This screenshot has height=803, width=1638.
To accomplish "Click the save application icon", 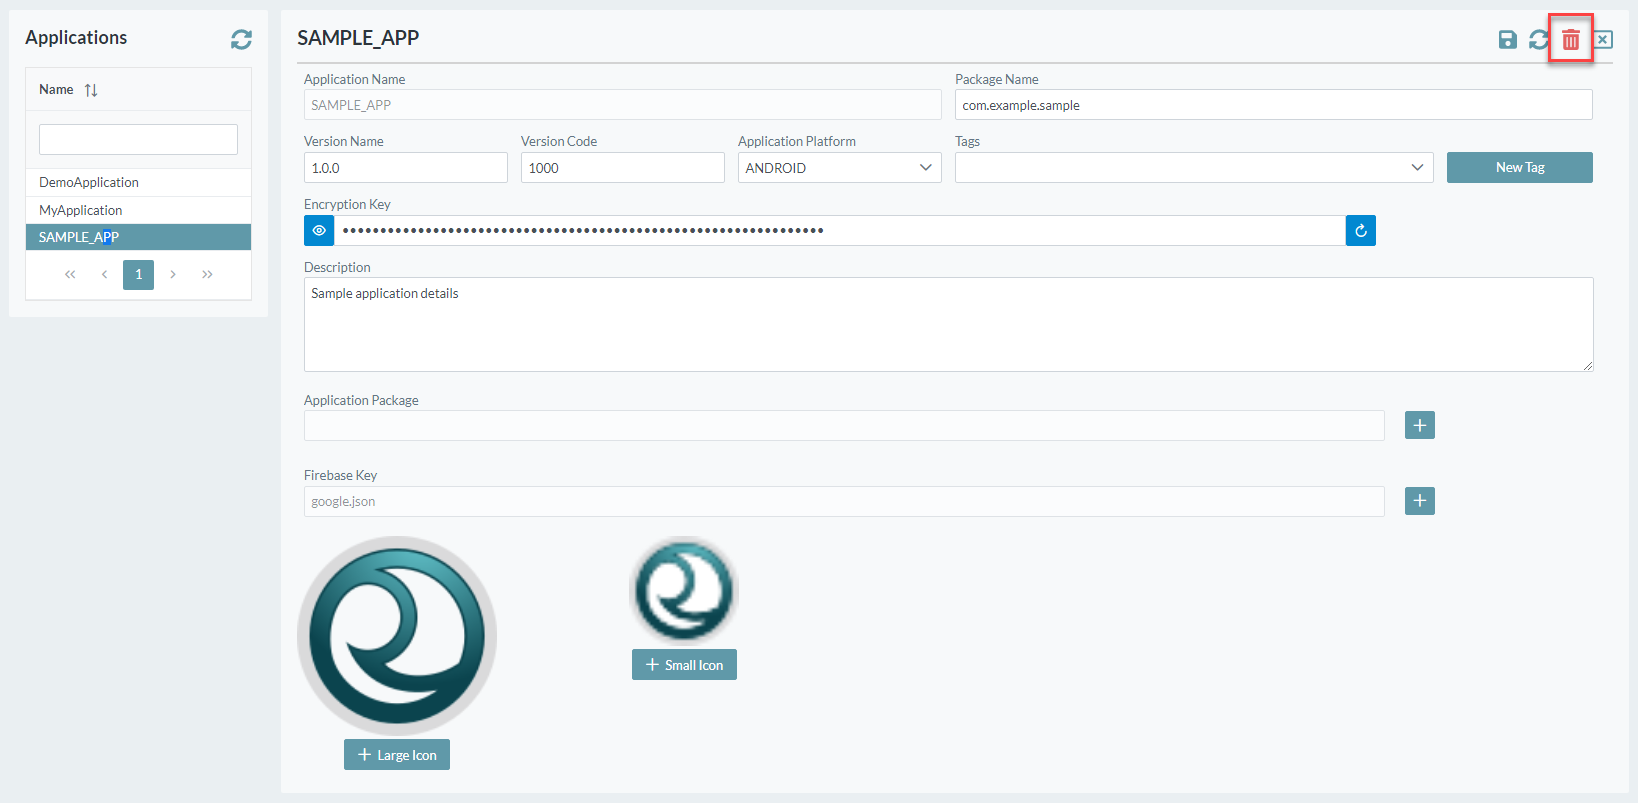I will pos(1507,40).
